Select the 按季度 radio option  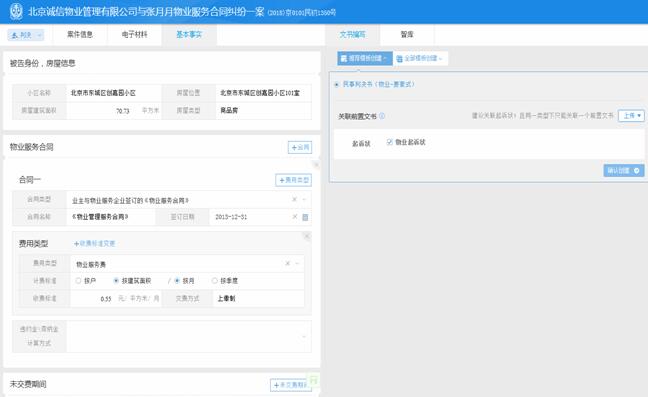click(x=214, y=281)
